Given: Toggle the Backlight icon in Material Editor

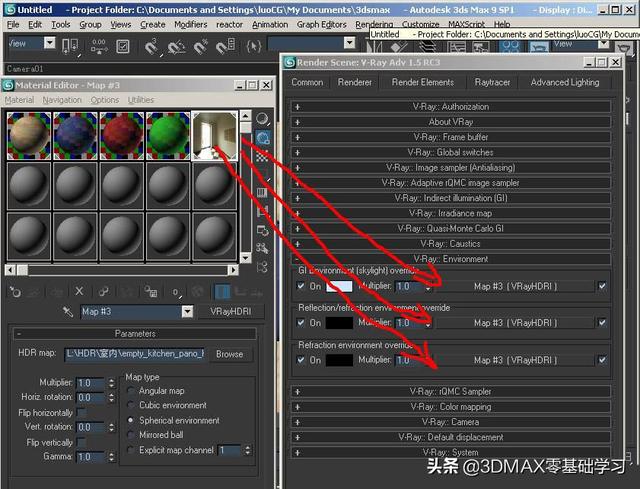Looking at the screenshot, I should [x=262, y=138].
